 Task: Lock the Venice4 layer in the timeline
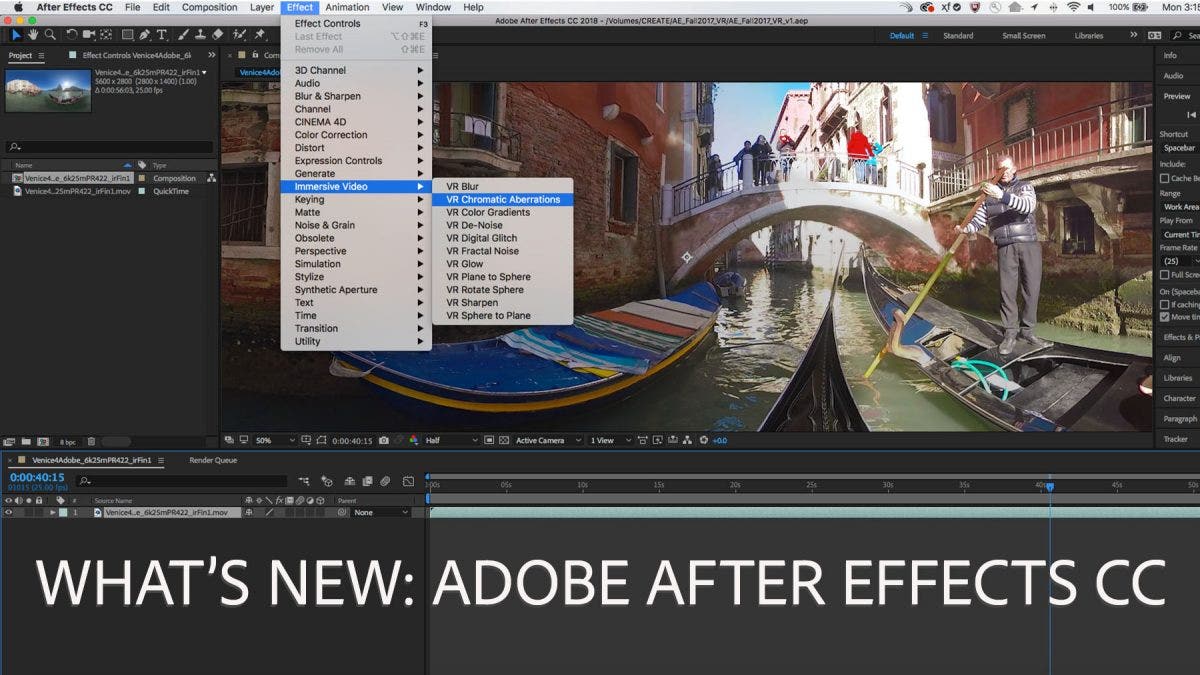point(39,511)
